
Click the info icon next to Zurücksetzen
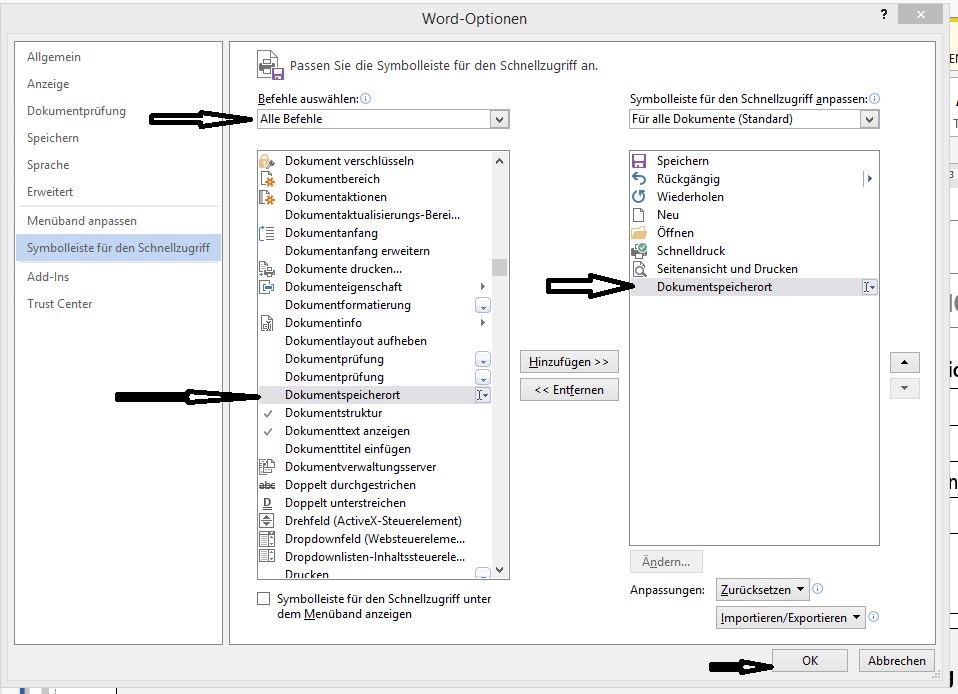click(817, 589)
